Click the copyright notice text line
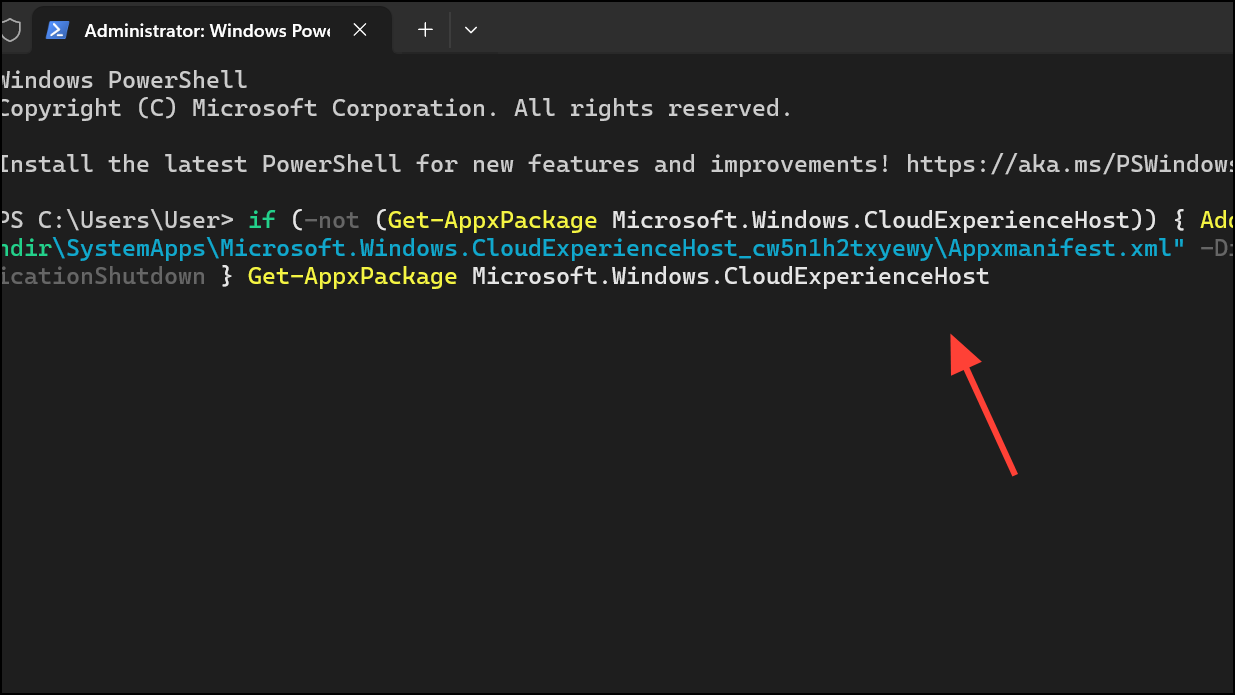This screenshot has width=1235, height=695. pyautogui.click(x=395, y=107)
